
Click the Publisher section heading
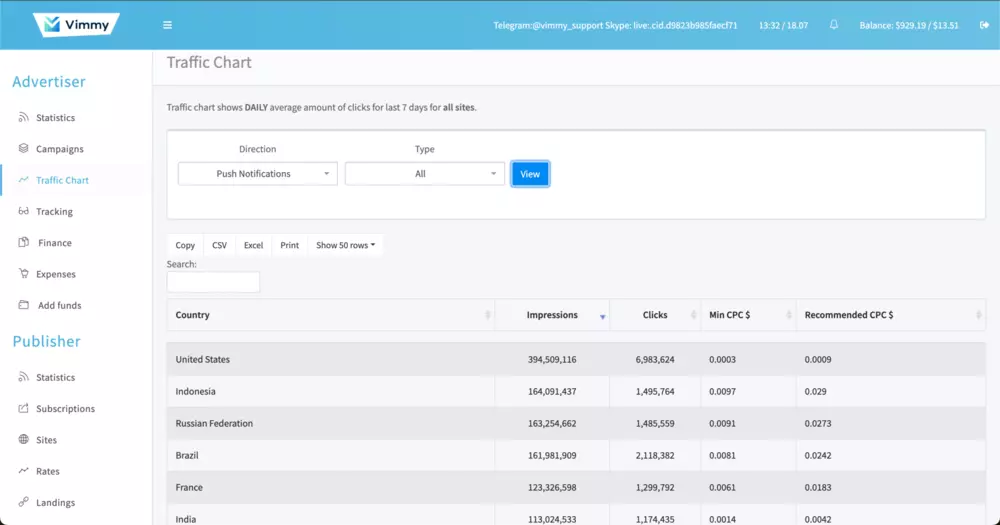(x=47, y=341)
